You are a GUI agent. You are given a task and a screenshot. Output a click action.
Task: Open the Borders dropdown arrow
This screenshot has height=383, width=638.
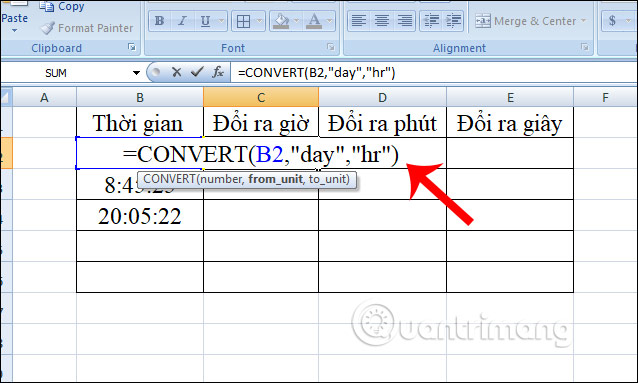tap(260, 21)
